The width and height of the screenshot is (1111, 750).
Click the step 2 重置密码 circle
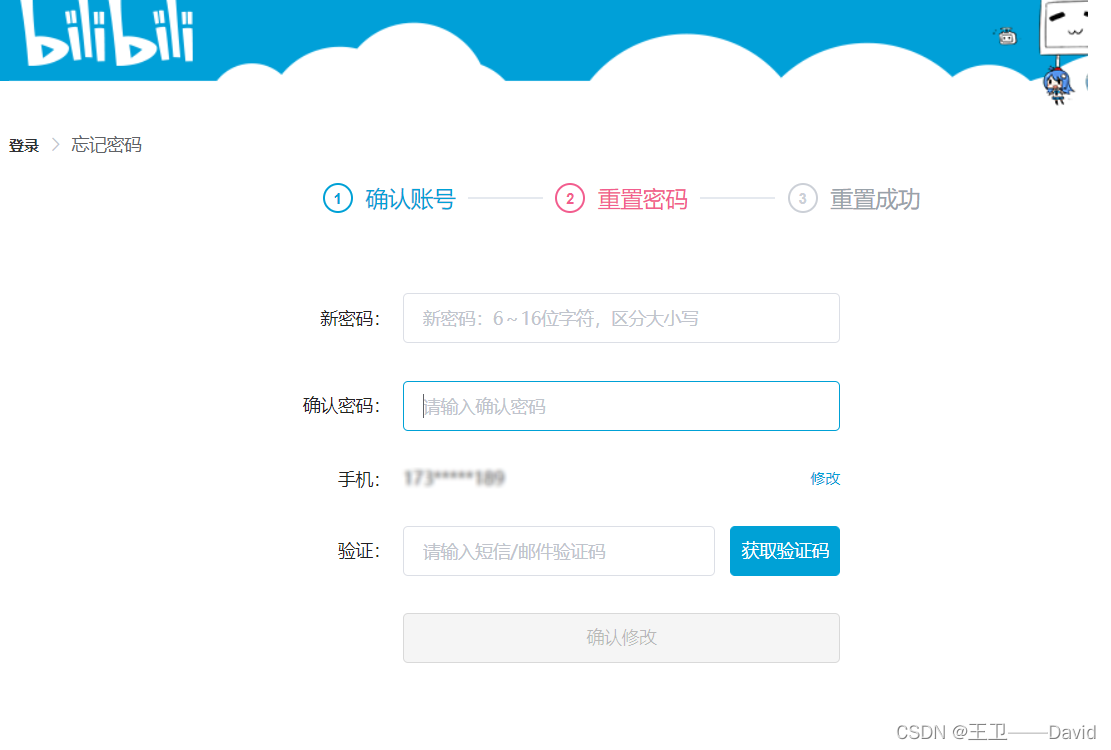coord(569,199)
